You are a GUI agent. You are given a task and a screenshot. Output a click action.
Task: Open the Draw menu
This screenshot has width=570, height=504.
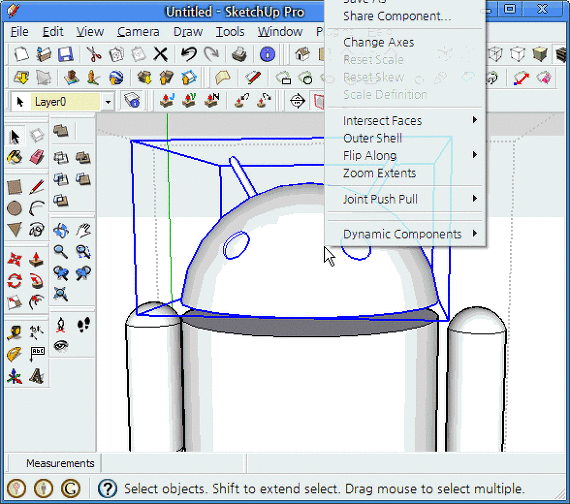click(x=188, y=32)
